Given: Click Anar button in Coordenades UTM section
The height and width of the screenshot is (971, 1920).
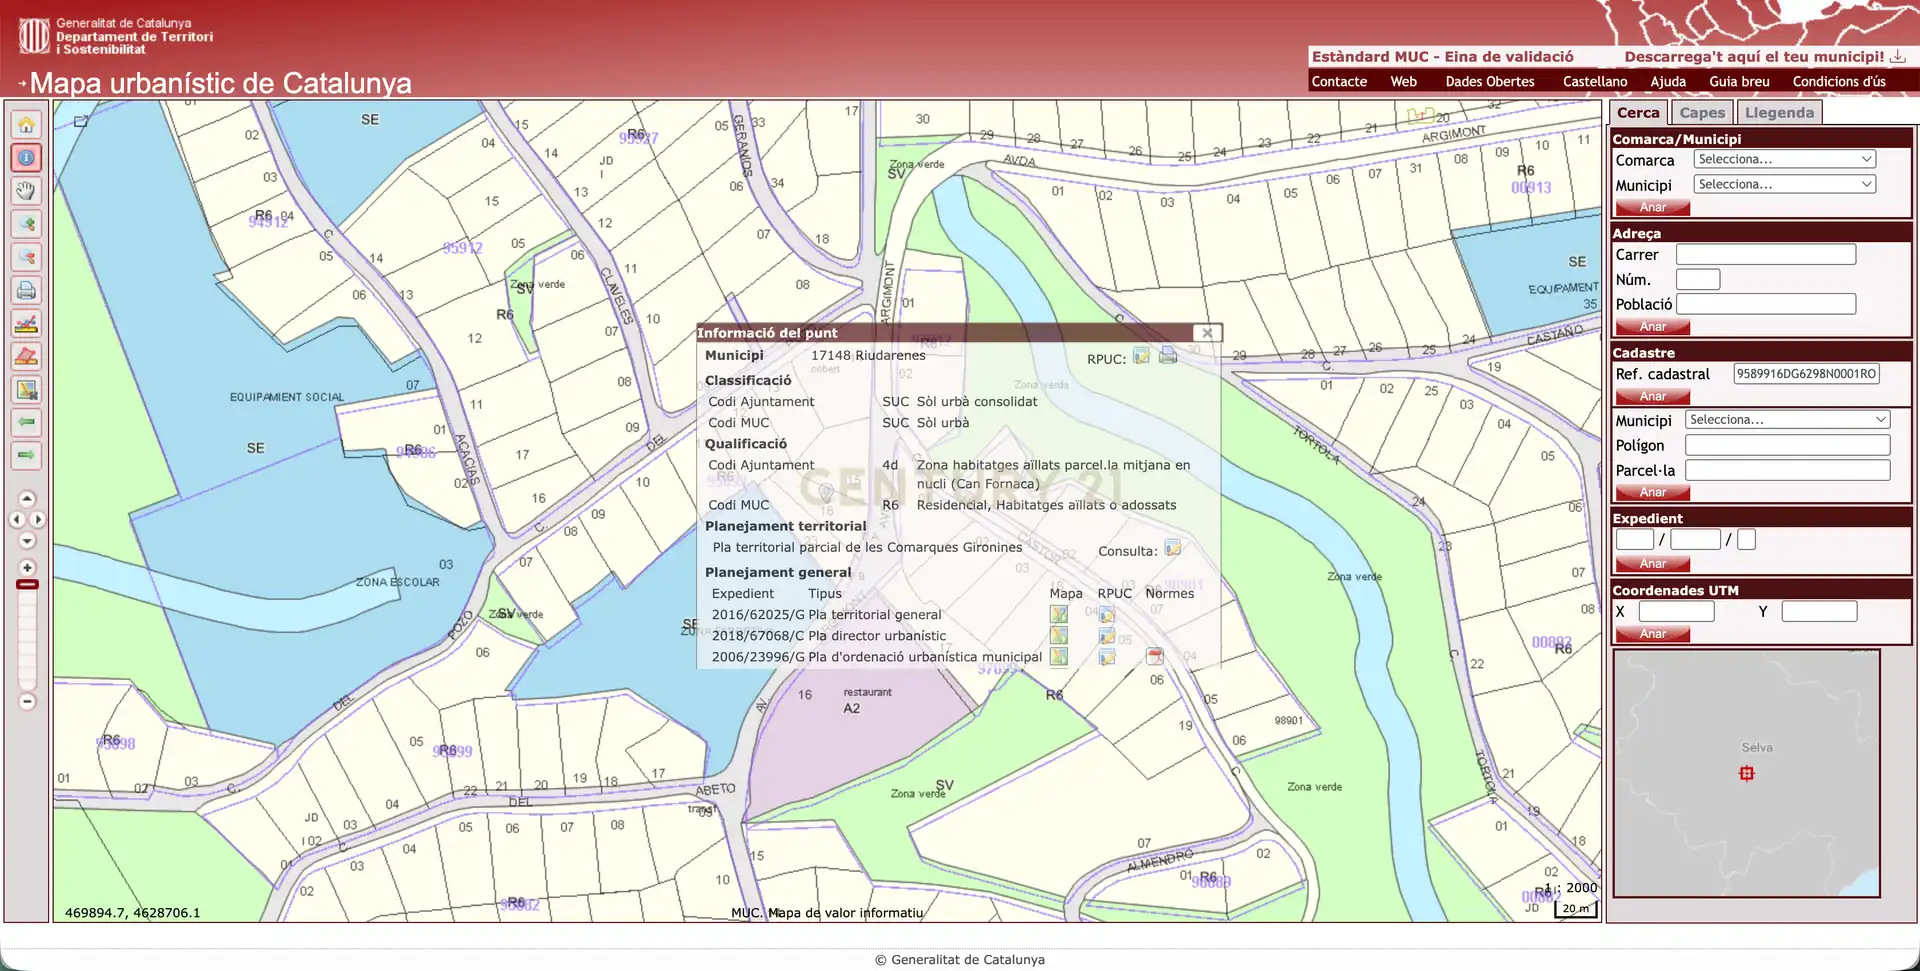Looking at the screenshot, I should tap(1652, 634).
